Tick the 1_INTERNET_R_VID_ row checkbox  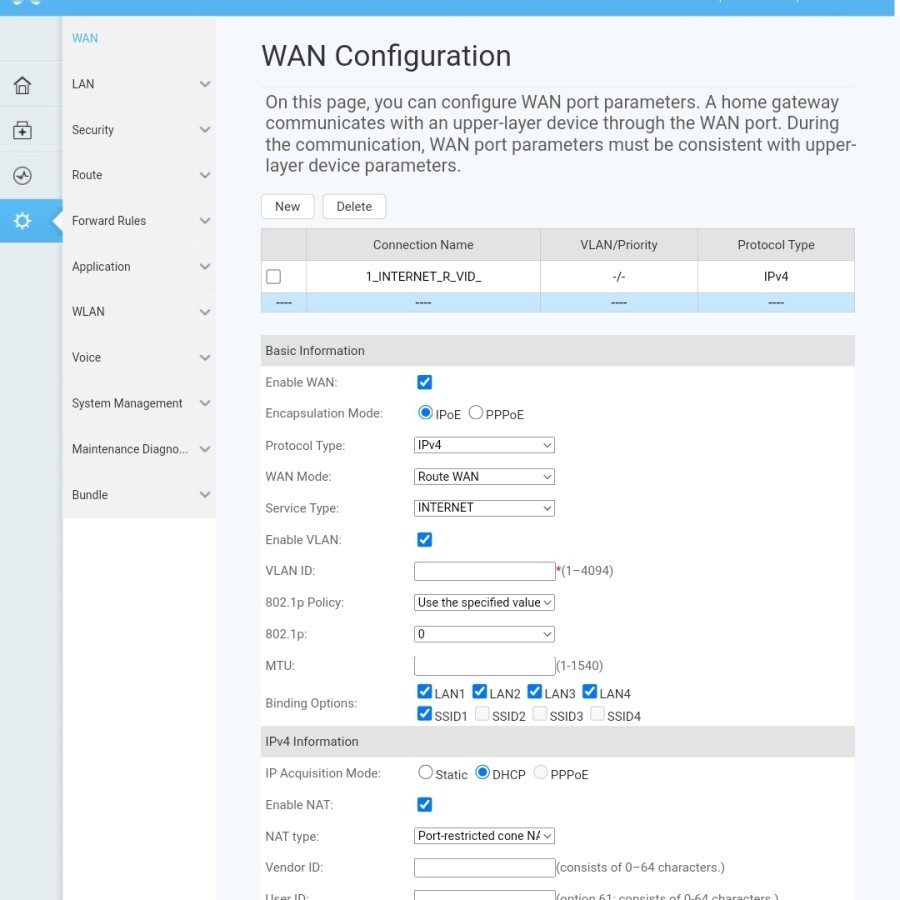pos(274,277)
